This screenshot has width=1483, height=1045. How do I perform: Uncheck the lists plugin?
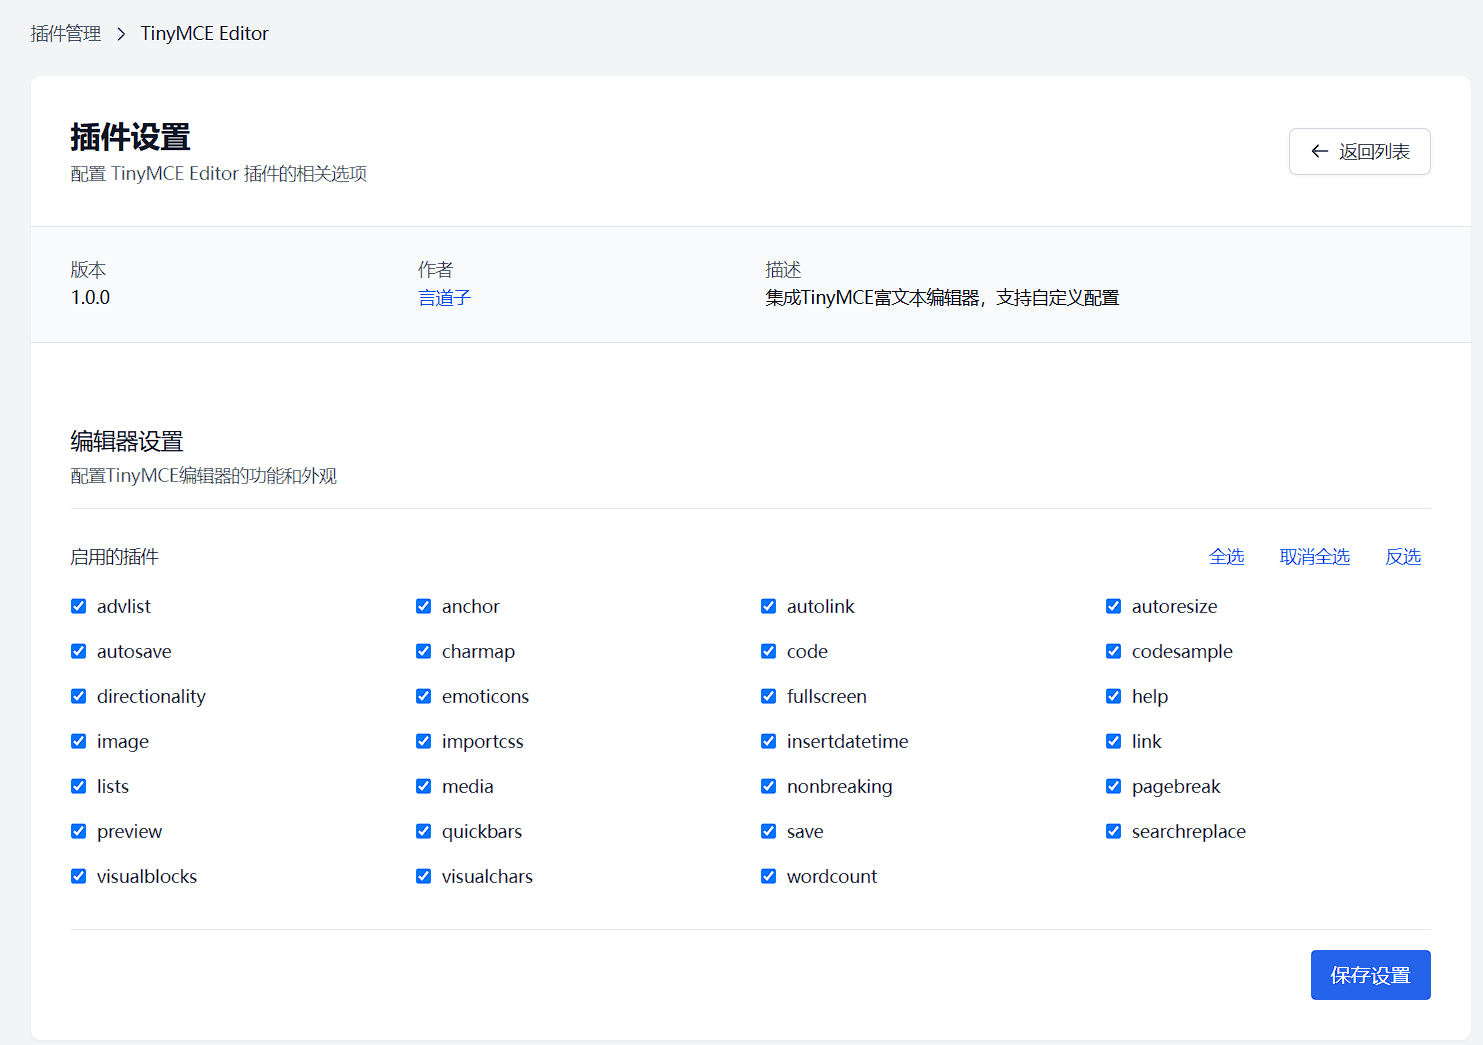coord(79,786)
